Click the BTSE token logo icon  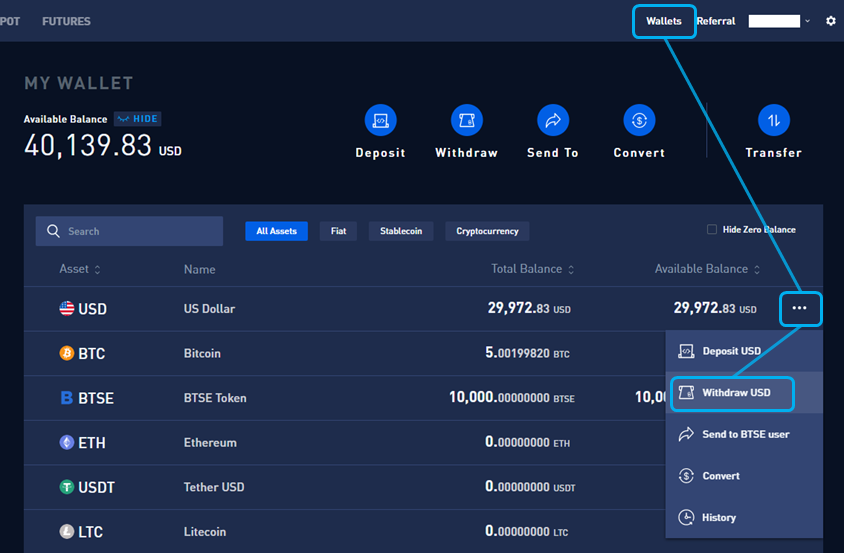pyautogui.click(x=67, y=398)
